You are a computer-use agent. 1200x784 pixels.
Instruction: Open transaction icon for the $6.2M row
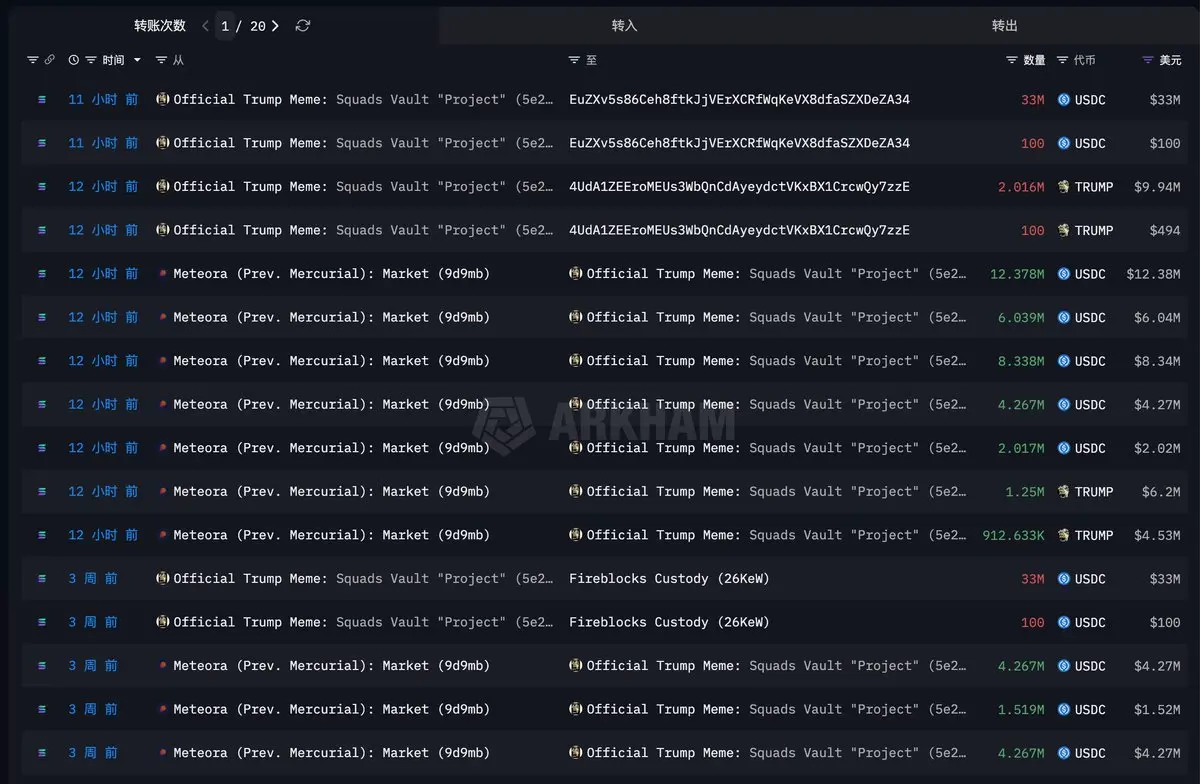42,491
